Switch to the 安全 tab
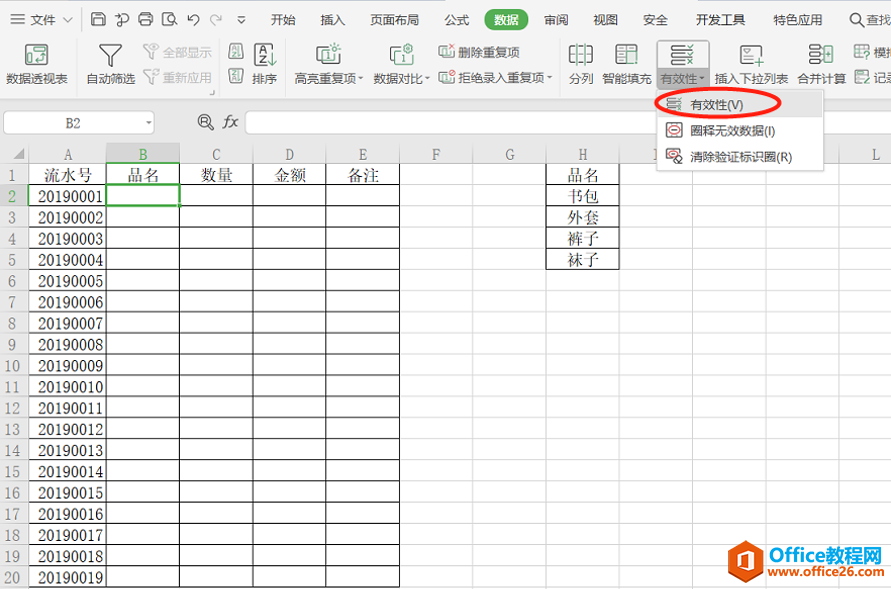 (x=655, y=20)
